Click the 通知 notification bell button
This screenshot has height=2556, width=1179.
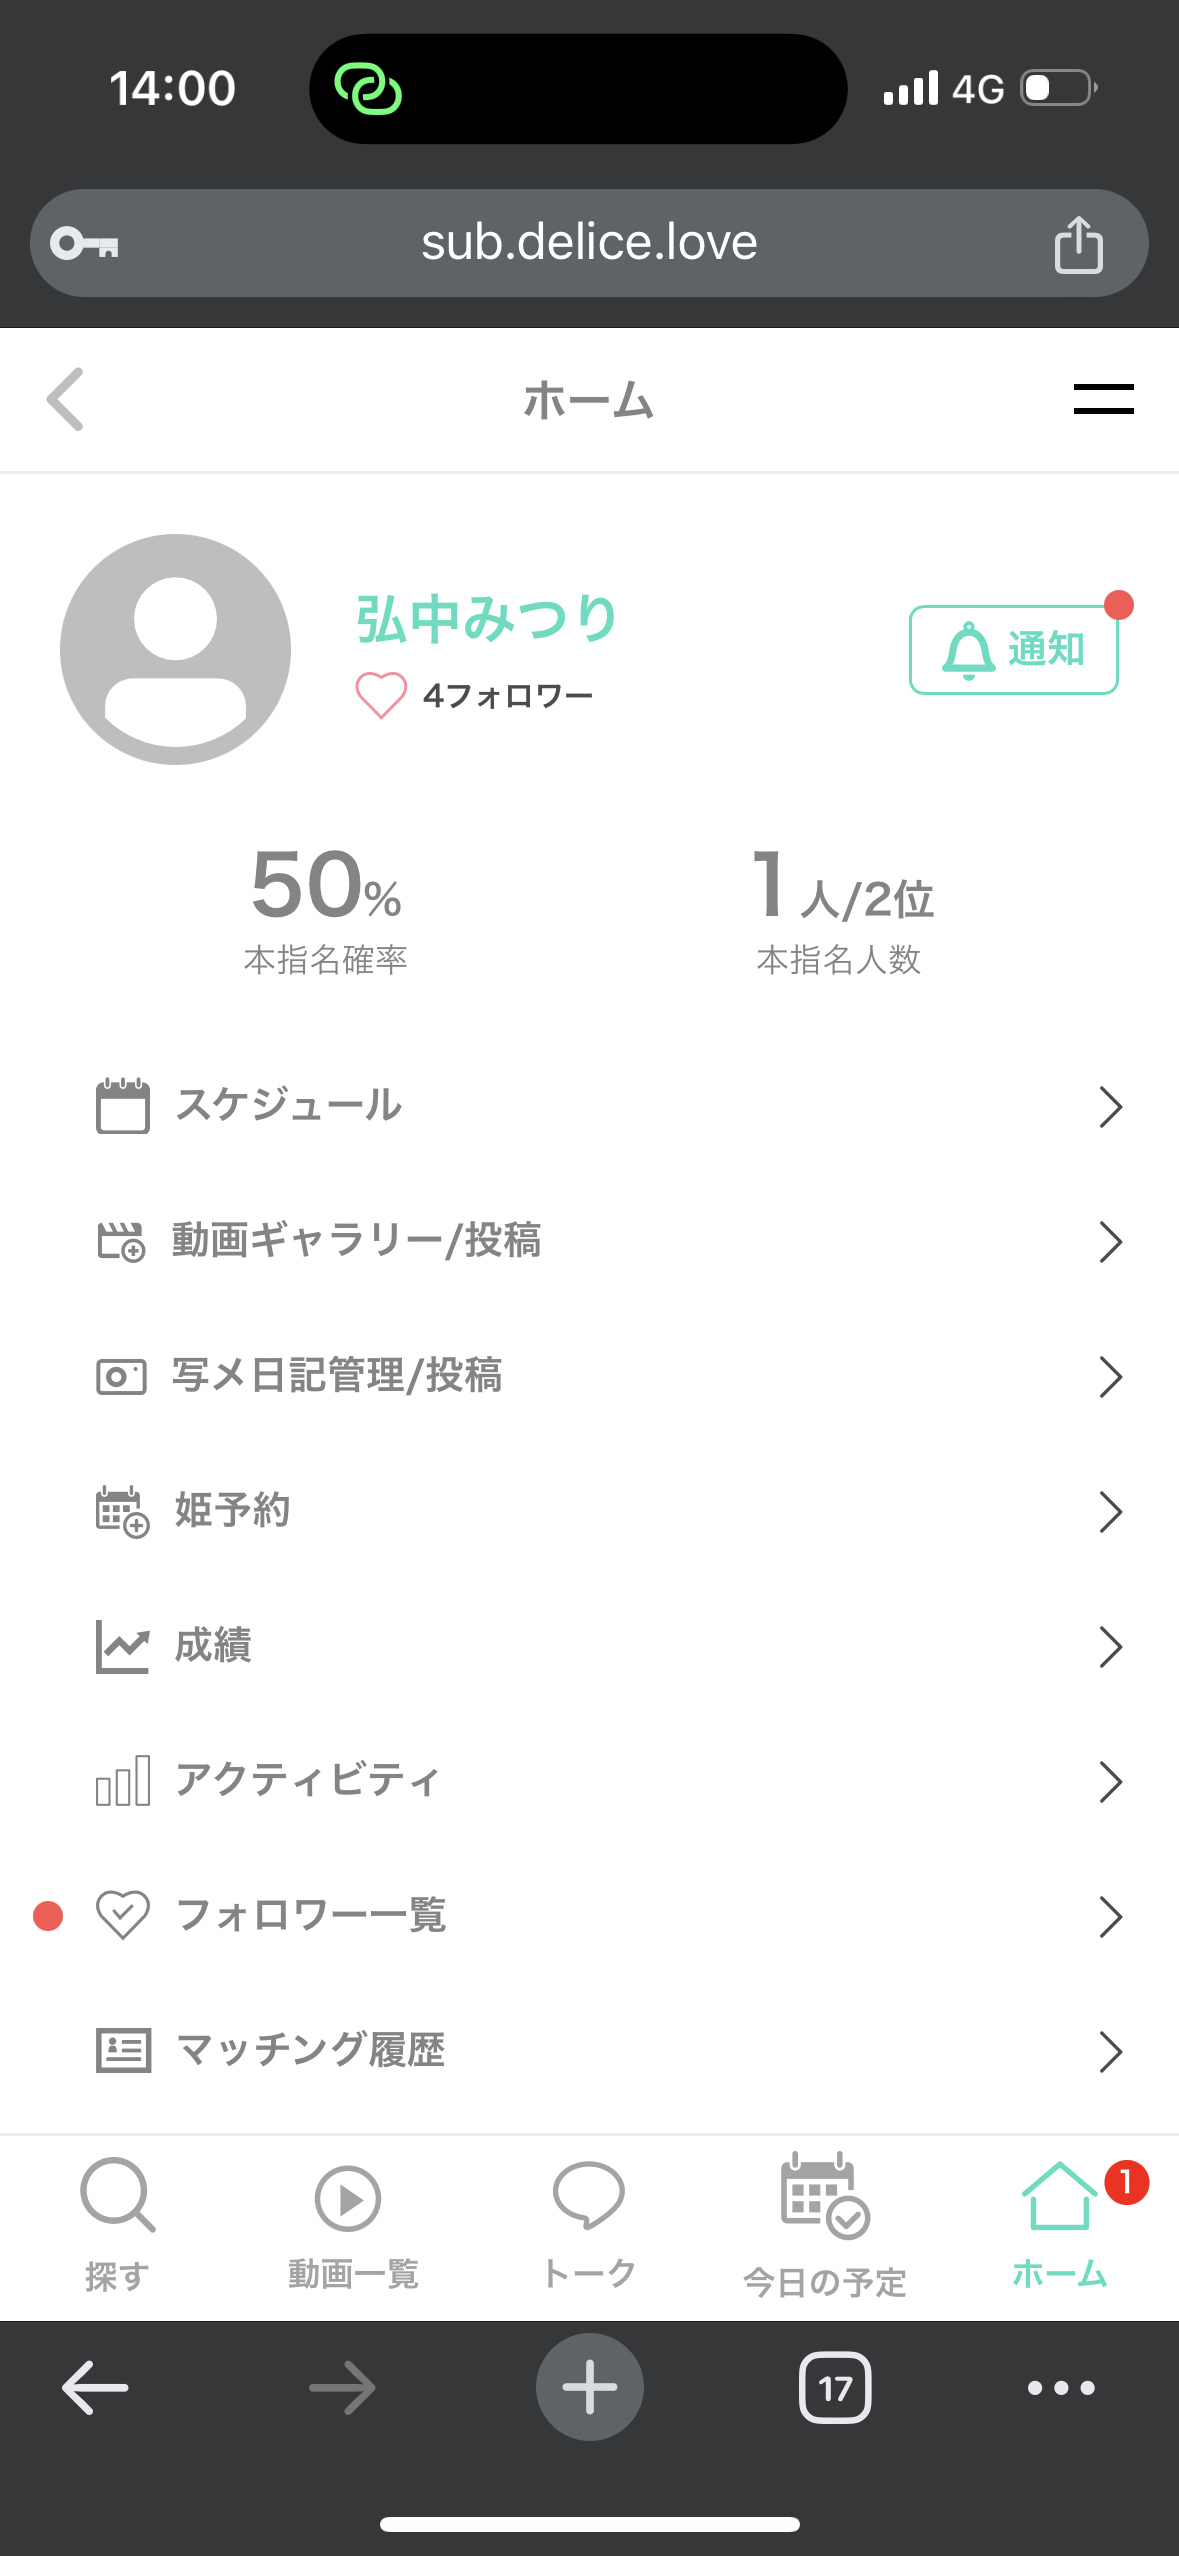(x=1013, y=650)
